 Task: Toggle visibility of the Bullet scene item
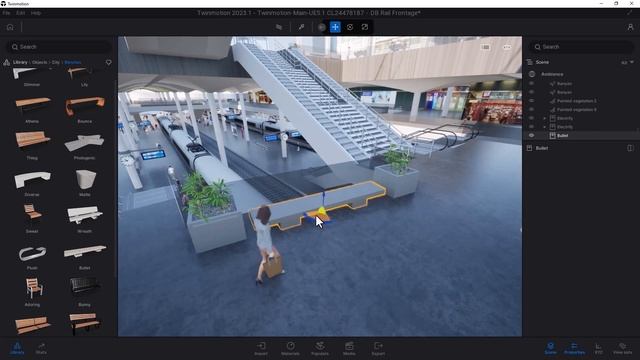tap(531, 136)
